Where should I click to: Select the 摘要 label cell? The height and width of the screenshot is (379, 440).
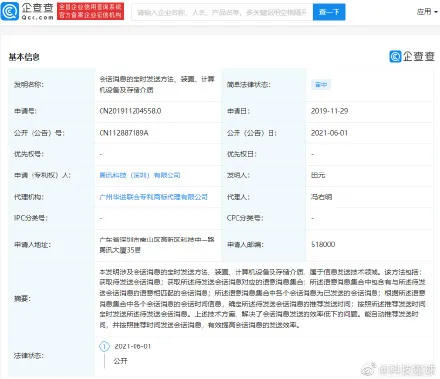click(52, 298)
